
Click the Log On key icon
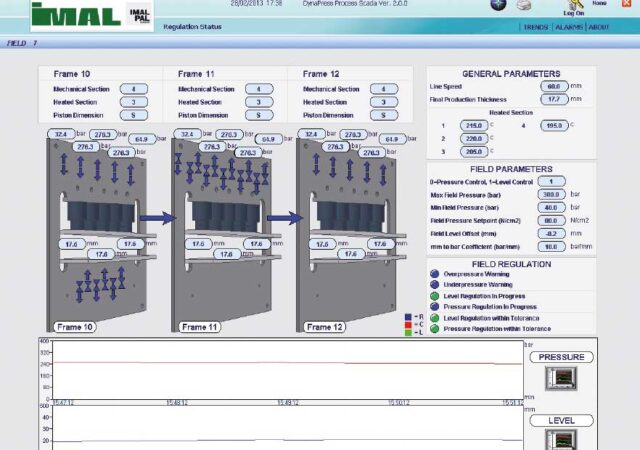pos(574,4)
